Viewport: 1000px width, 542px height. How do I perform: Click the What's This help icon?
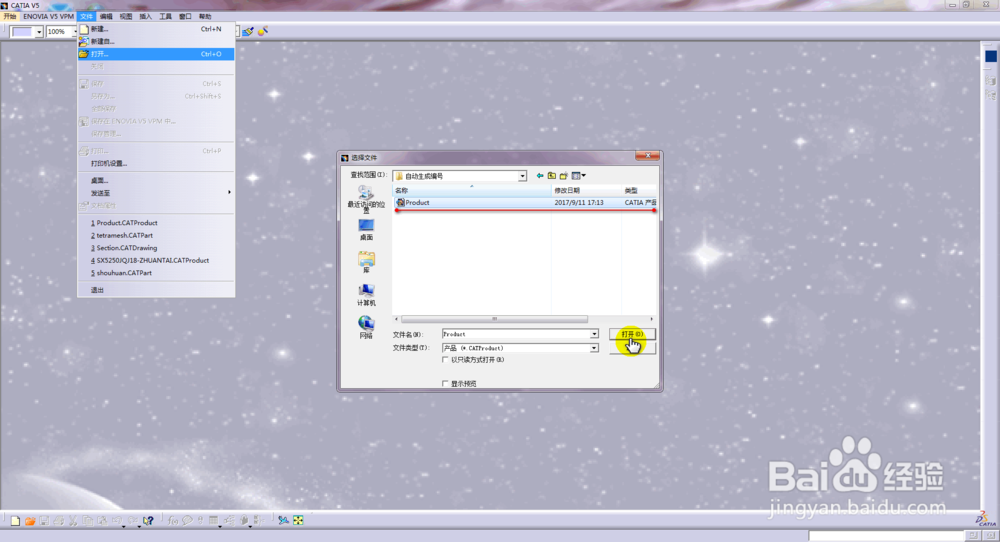click(x=149, y=521)
